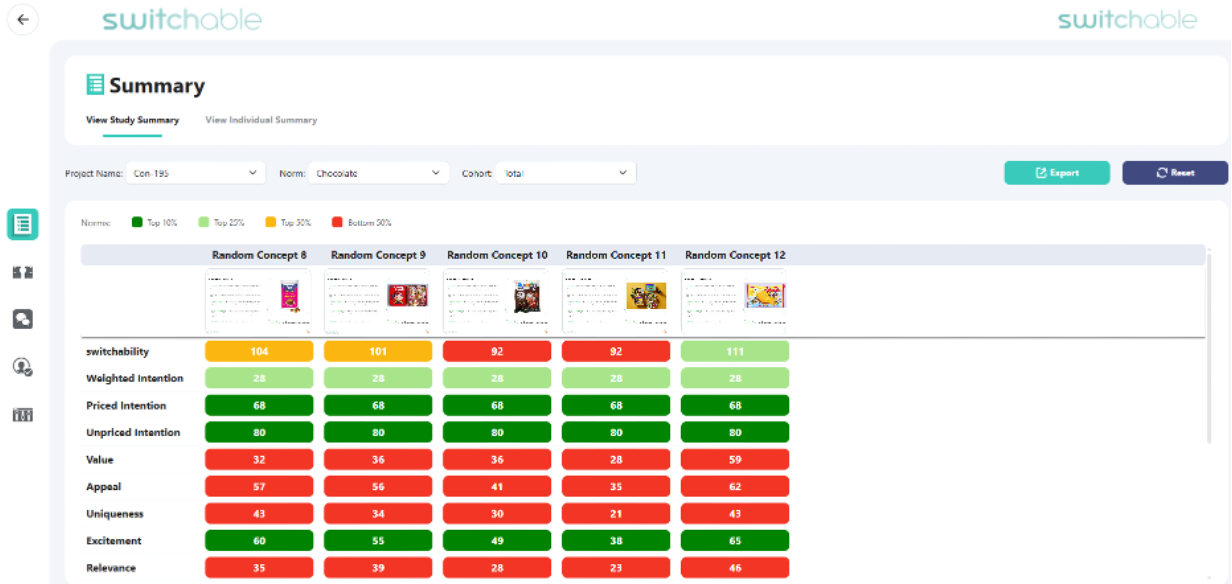
Task: Open the Cohort dropdown showing Total
Action: [566, 173]
